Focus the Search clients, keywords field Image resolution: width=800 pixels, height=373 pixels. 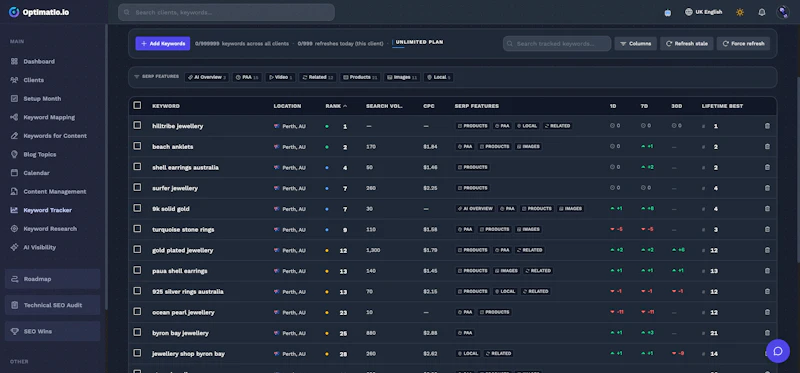(227, 12)
